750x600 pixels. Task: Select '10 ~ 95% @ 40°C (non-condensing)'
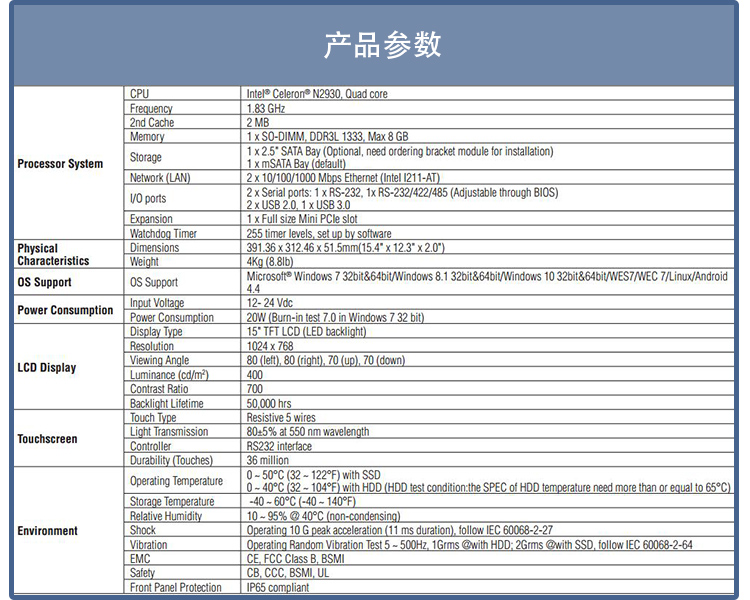[324, 516]
